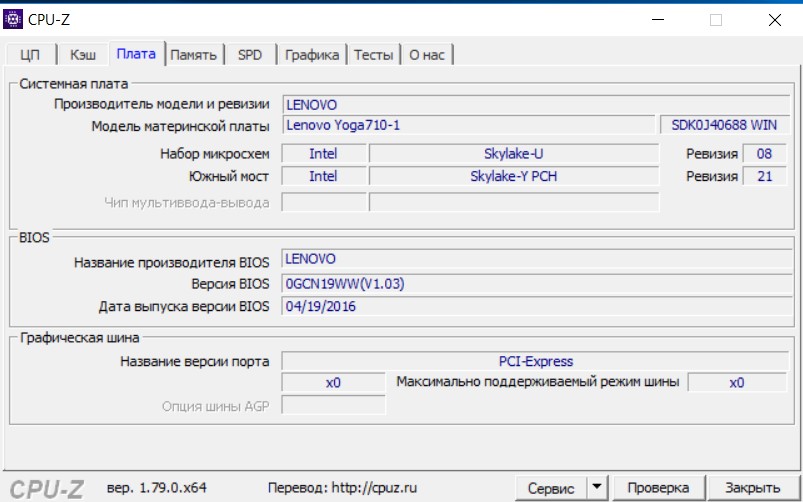Screen dimensions: 803x502
Task: Click the Южный мост label
Action: pos(228,177)
